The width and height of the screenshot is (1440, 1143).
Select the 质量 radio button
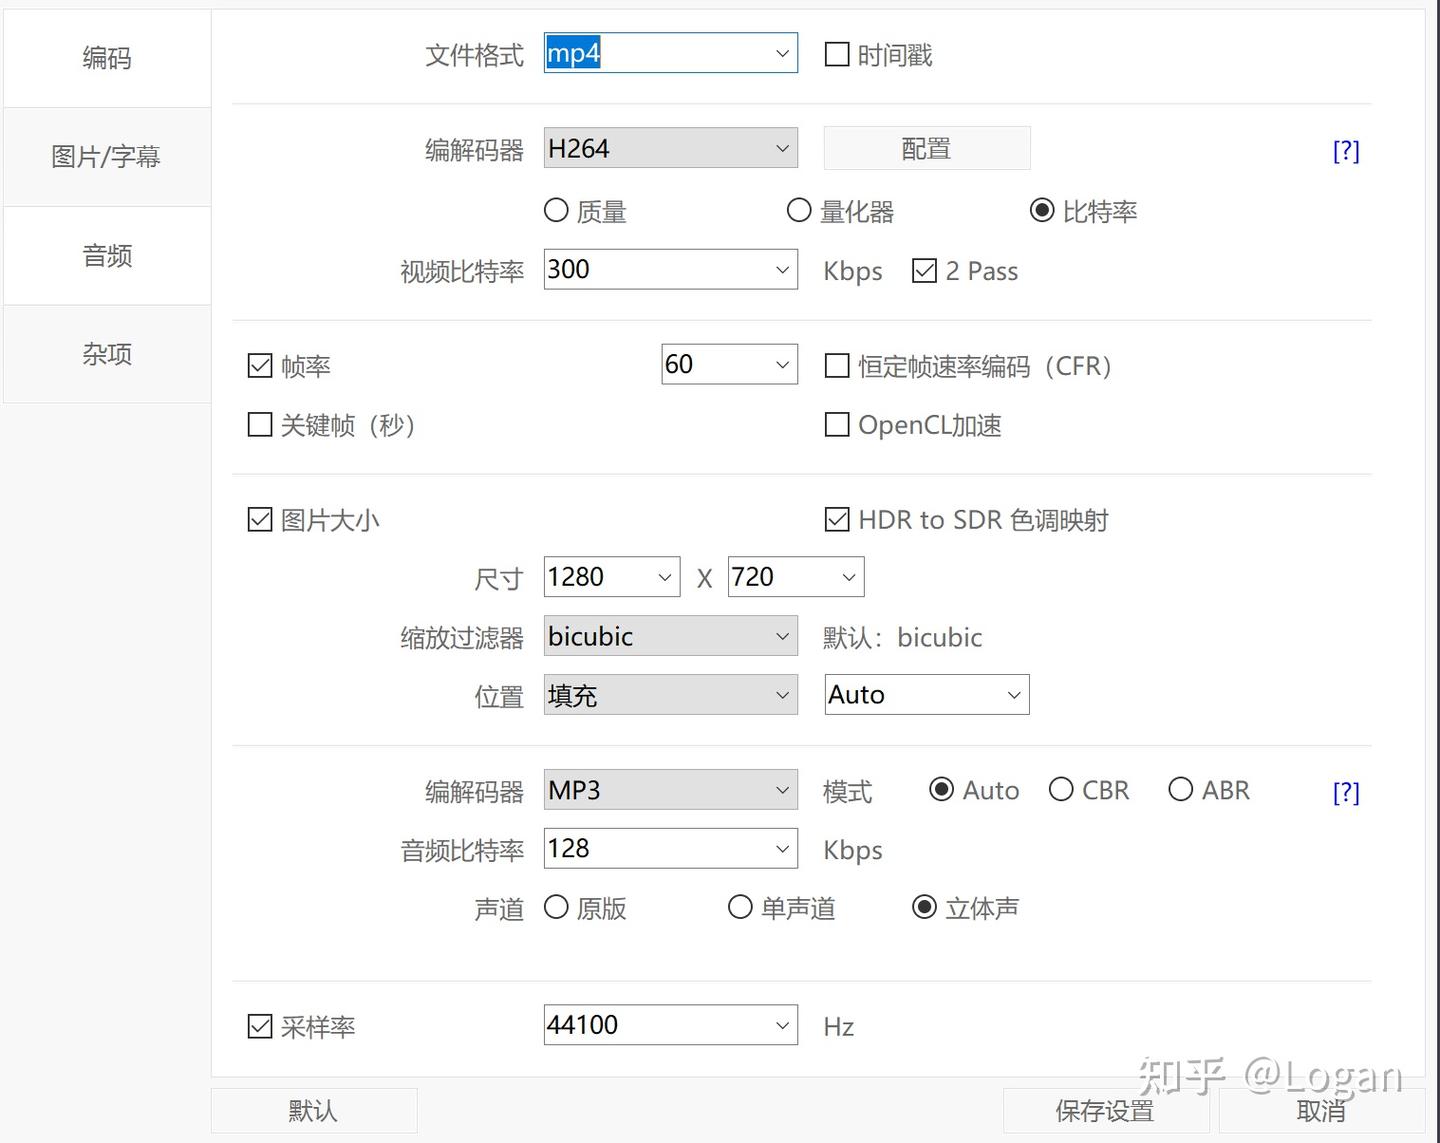557,210
